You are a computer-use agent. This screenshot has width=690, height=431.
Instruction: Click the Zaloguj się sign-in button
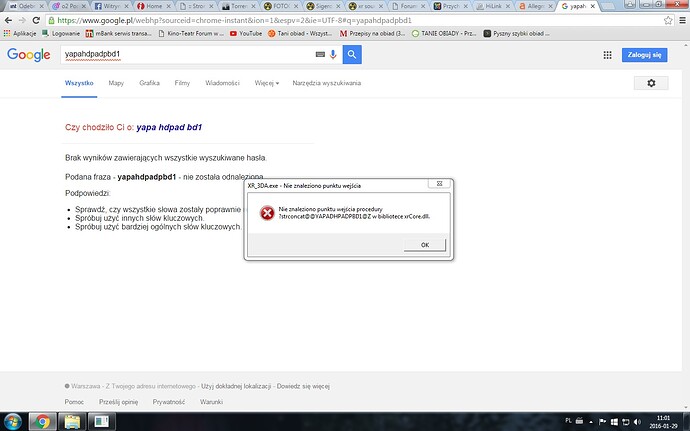tap(642, 54)
